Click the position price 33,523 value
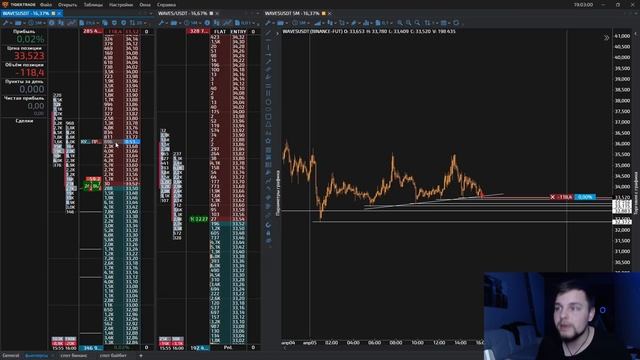 [x=29, y=56]
